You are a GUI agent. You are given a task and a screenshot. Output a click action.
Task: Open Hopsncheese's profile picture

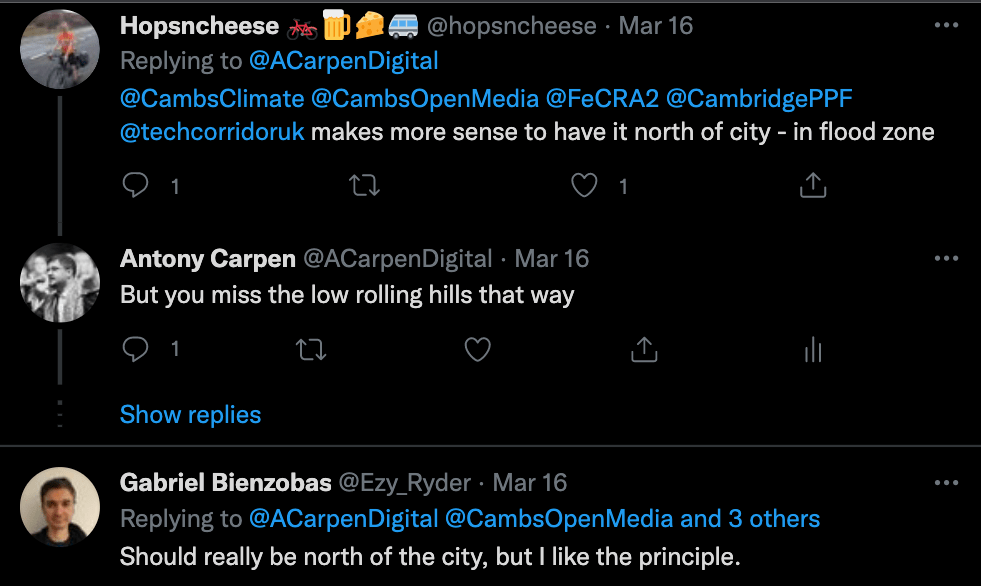point(60,50)
